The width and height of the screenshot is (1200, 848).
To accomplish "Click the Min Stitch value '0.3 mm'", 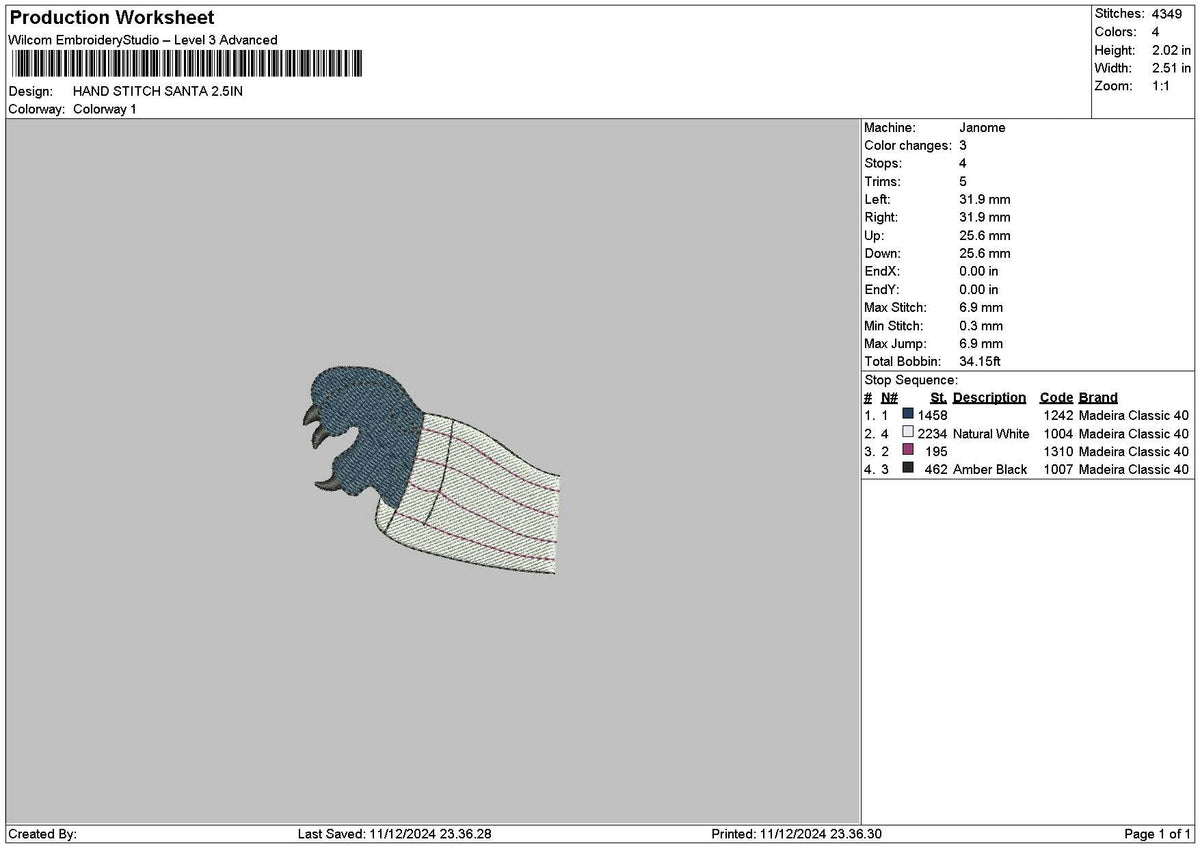I will 981,325.
